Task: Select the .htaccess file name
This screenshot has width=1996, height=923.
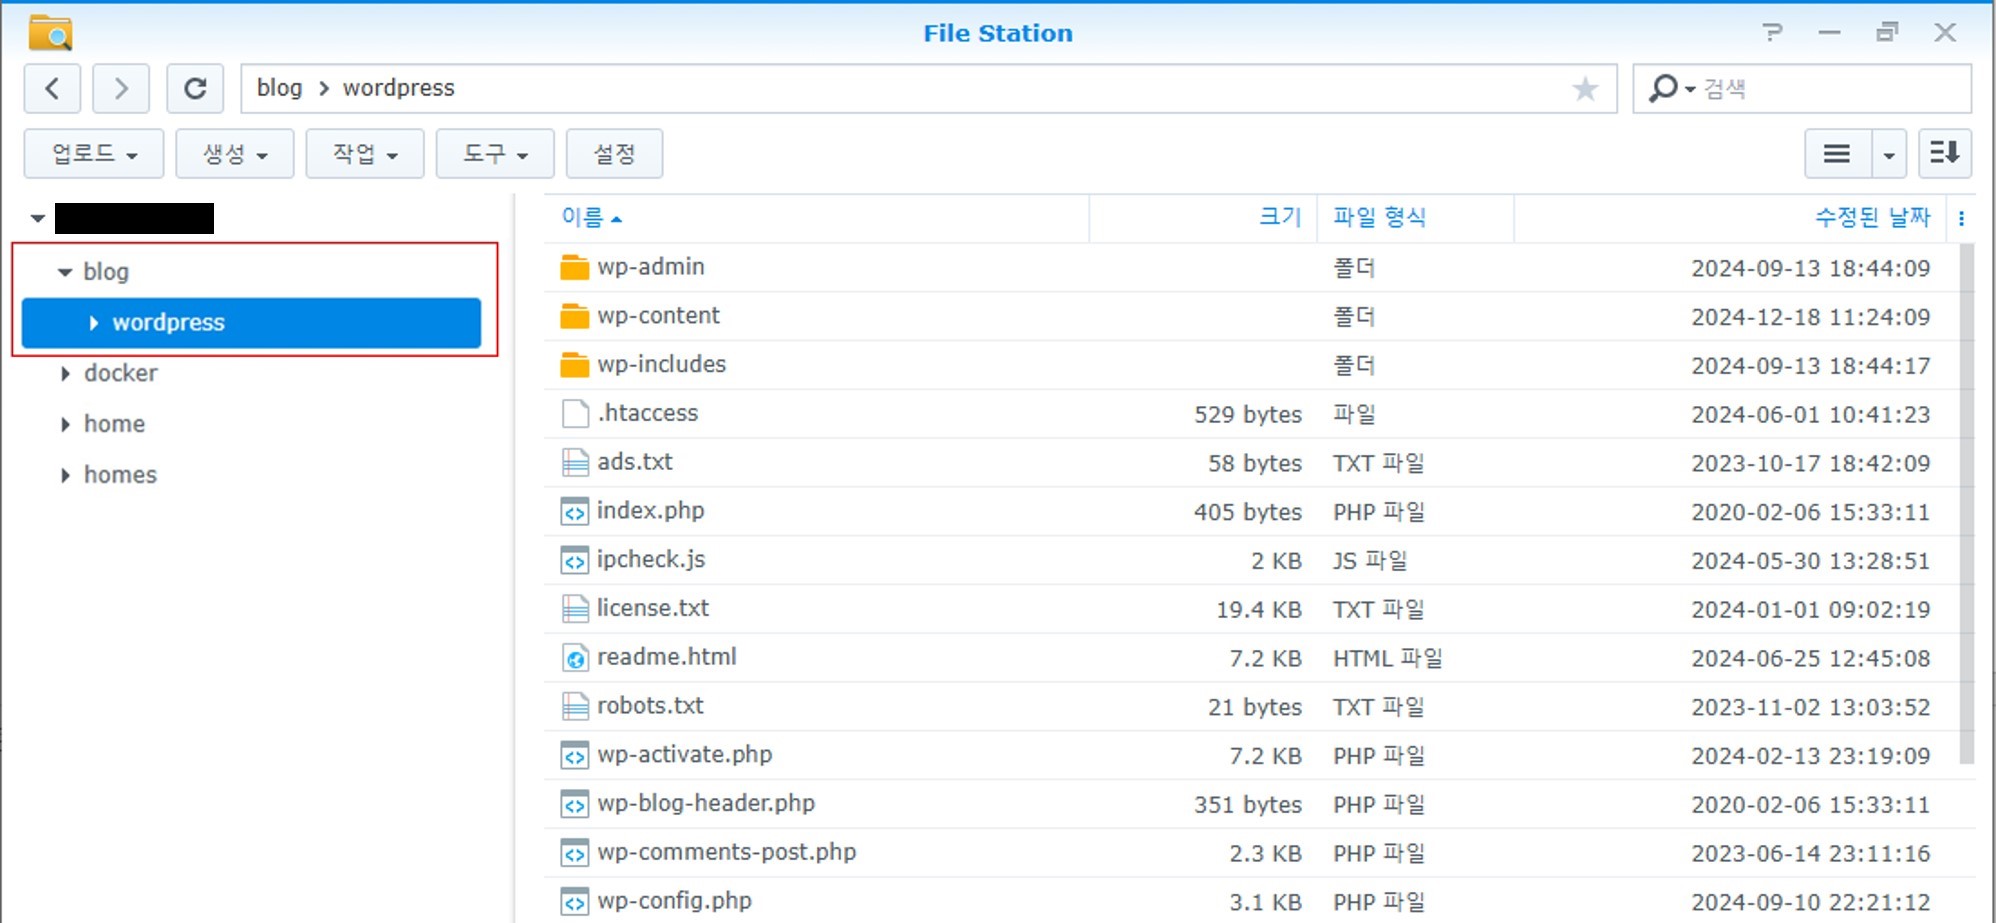Action: coord(648,413)
